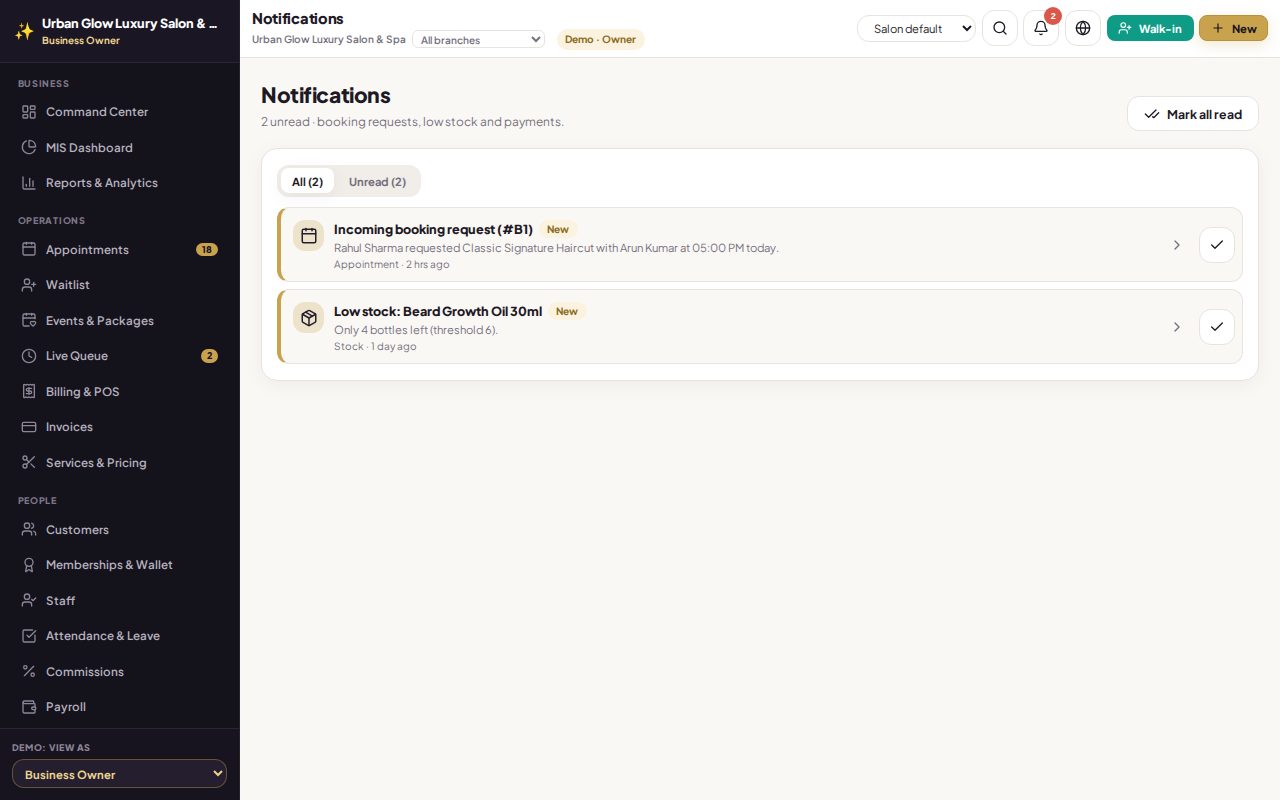Screen dimensions: 1280x800
Task: Click the Live Queue count badge 2
Action: 209,356
